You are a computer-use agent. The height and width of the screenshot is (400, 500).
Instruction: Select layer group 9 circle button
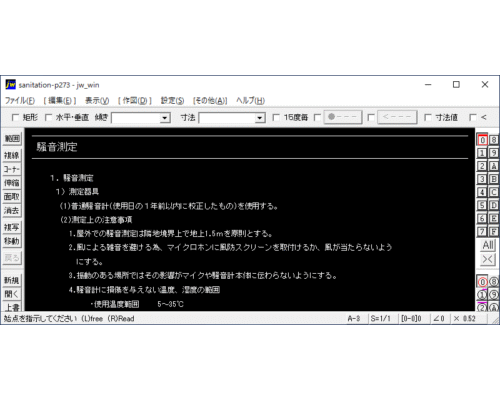click(x=494, y=295)
